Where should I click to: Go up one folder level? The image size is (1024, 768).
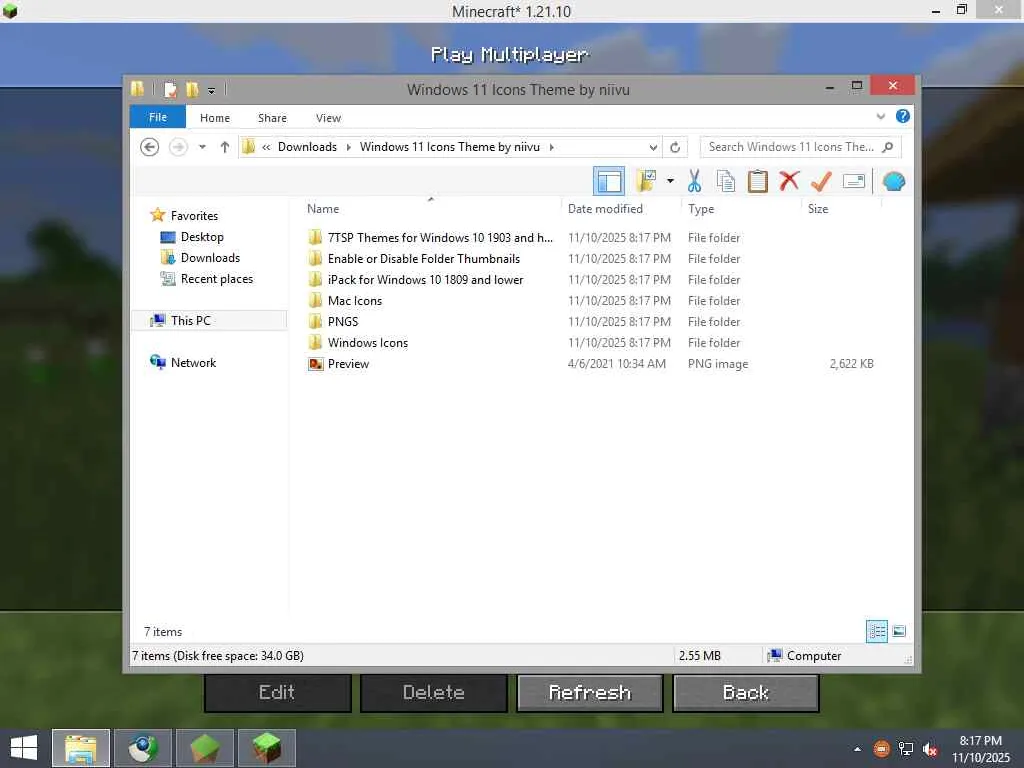225,147
